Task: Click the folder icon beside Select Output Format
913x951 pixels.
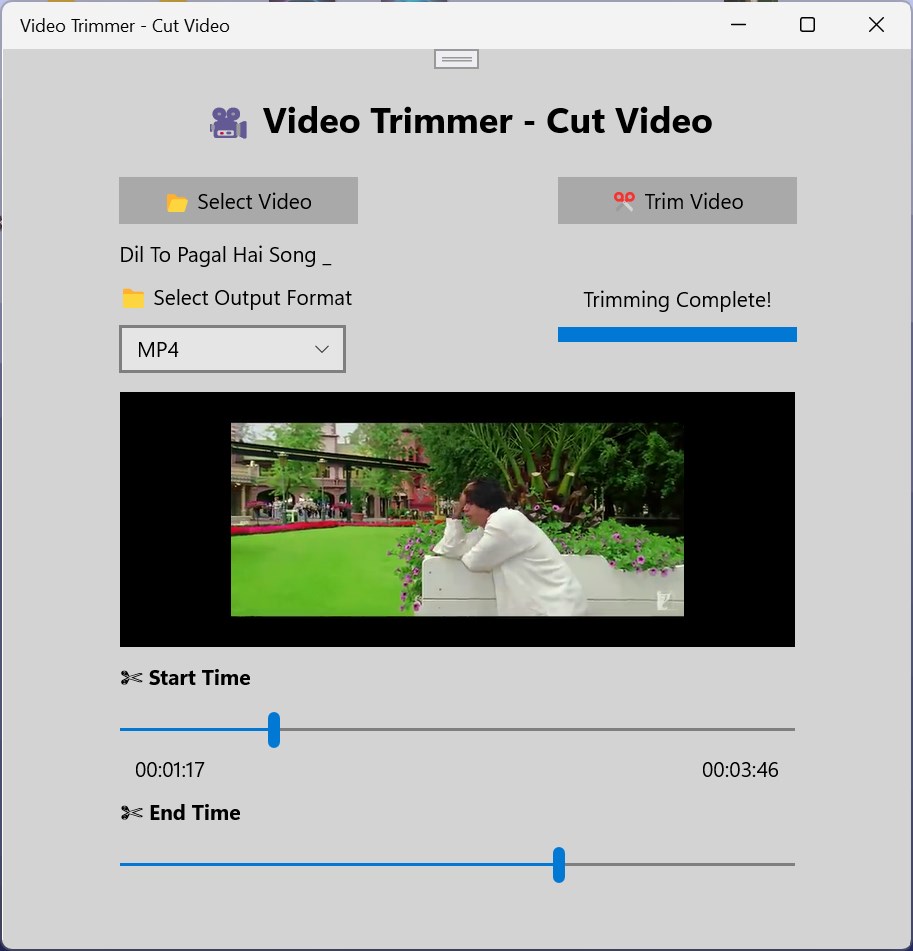Action: [133, 298]
